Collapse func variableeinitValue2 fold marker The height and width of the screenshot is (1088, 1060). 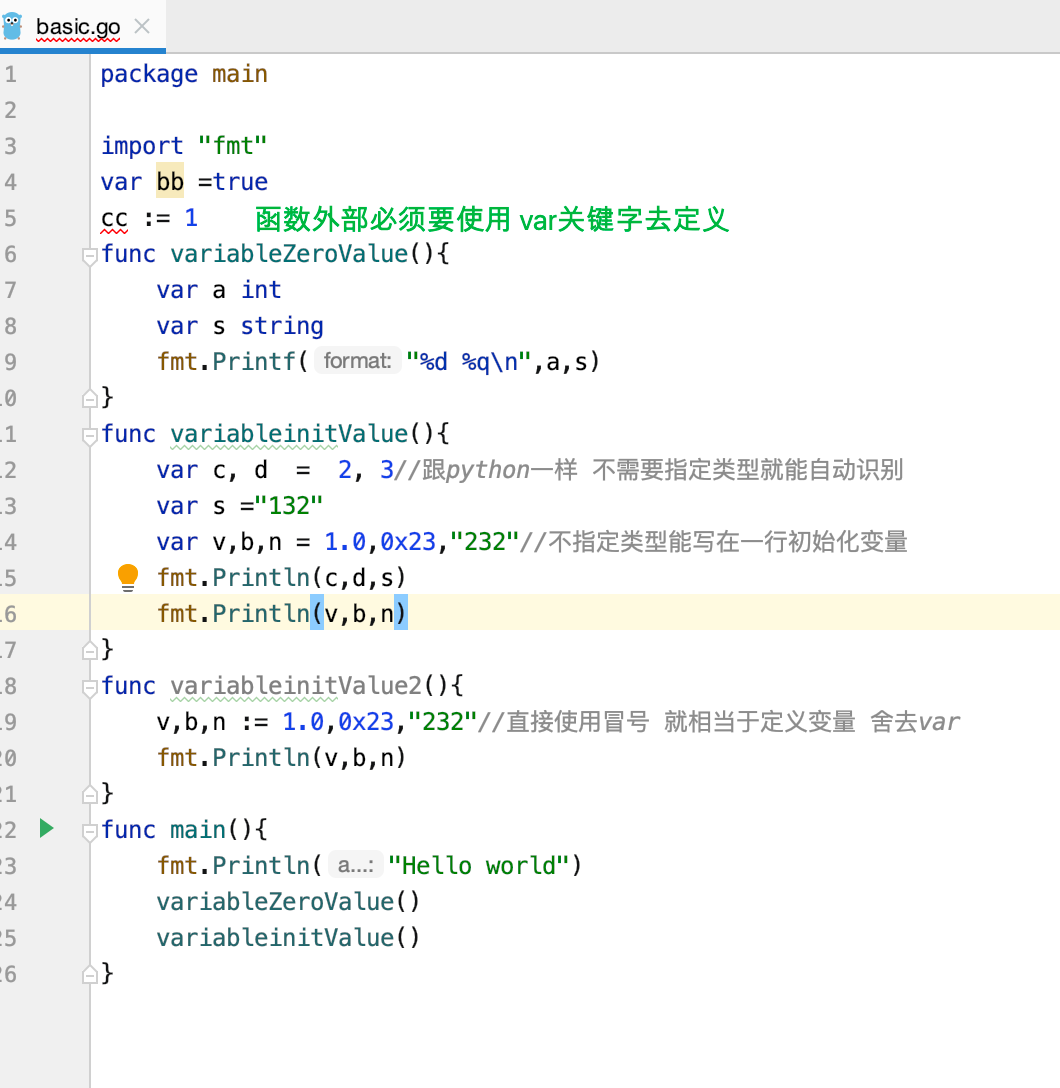click(89, 688)
